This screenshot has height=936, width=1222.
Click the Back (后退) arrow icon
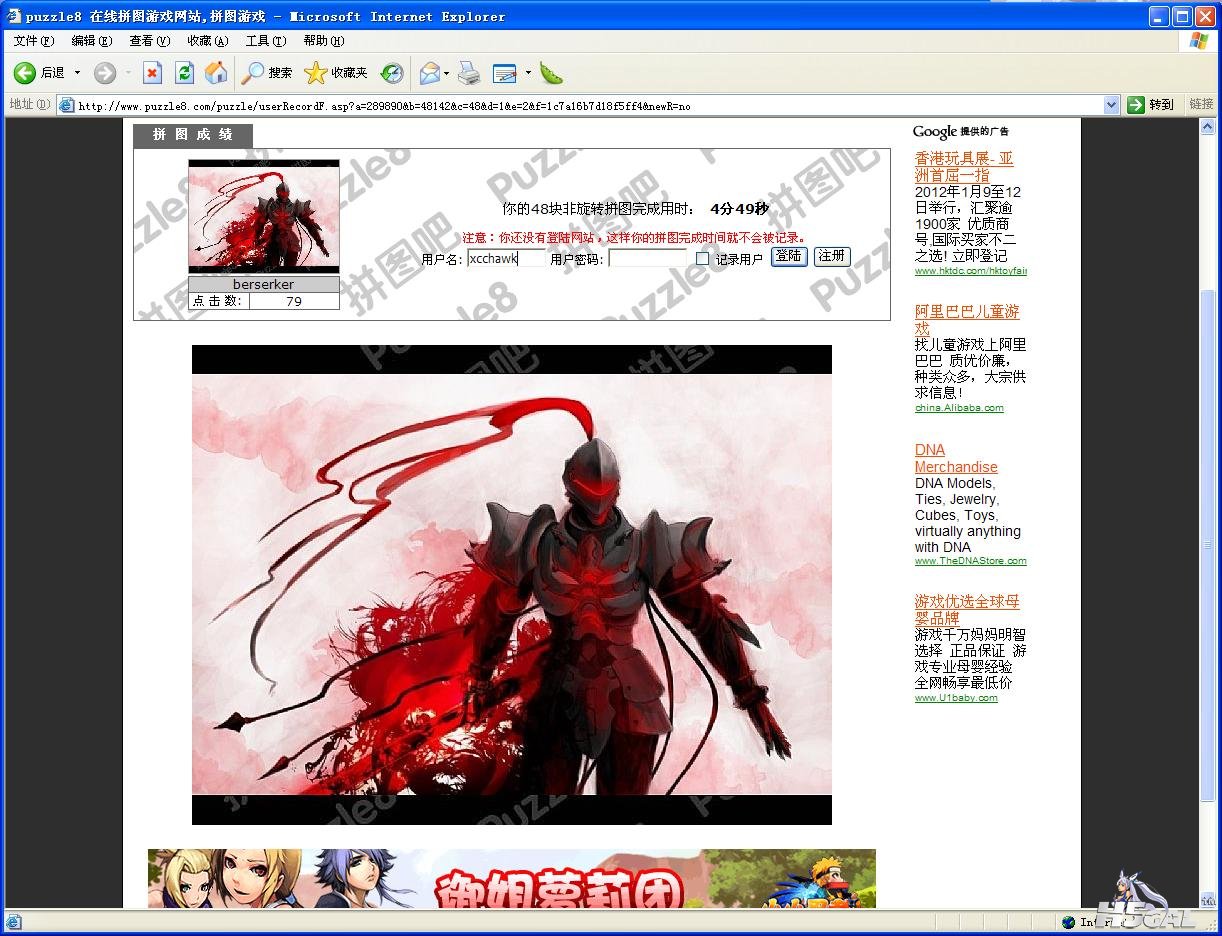click(x=25, y=73)
